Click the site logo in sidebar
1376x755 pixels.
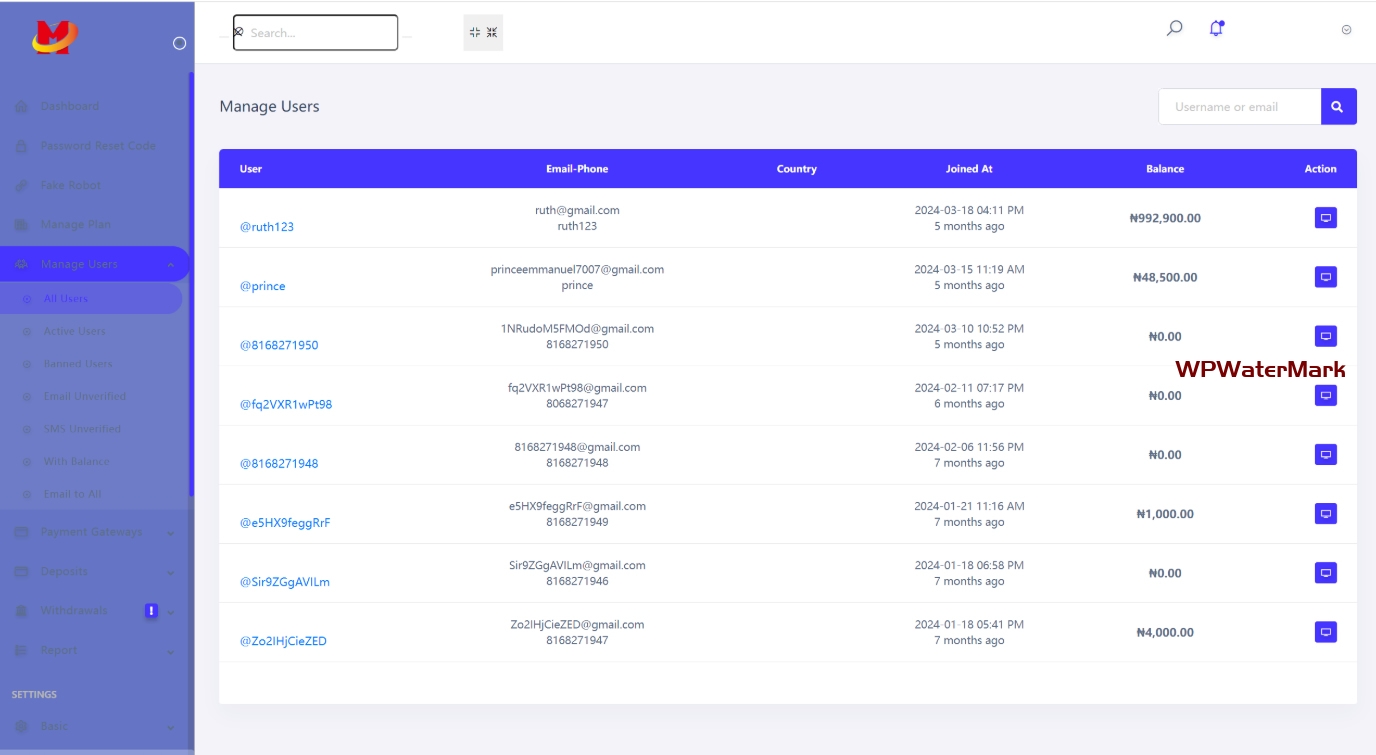tap(55, 38)
